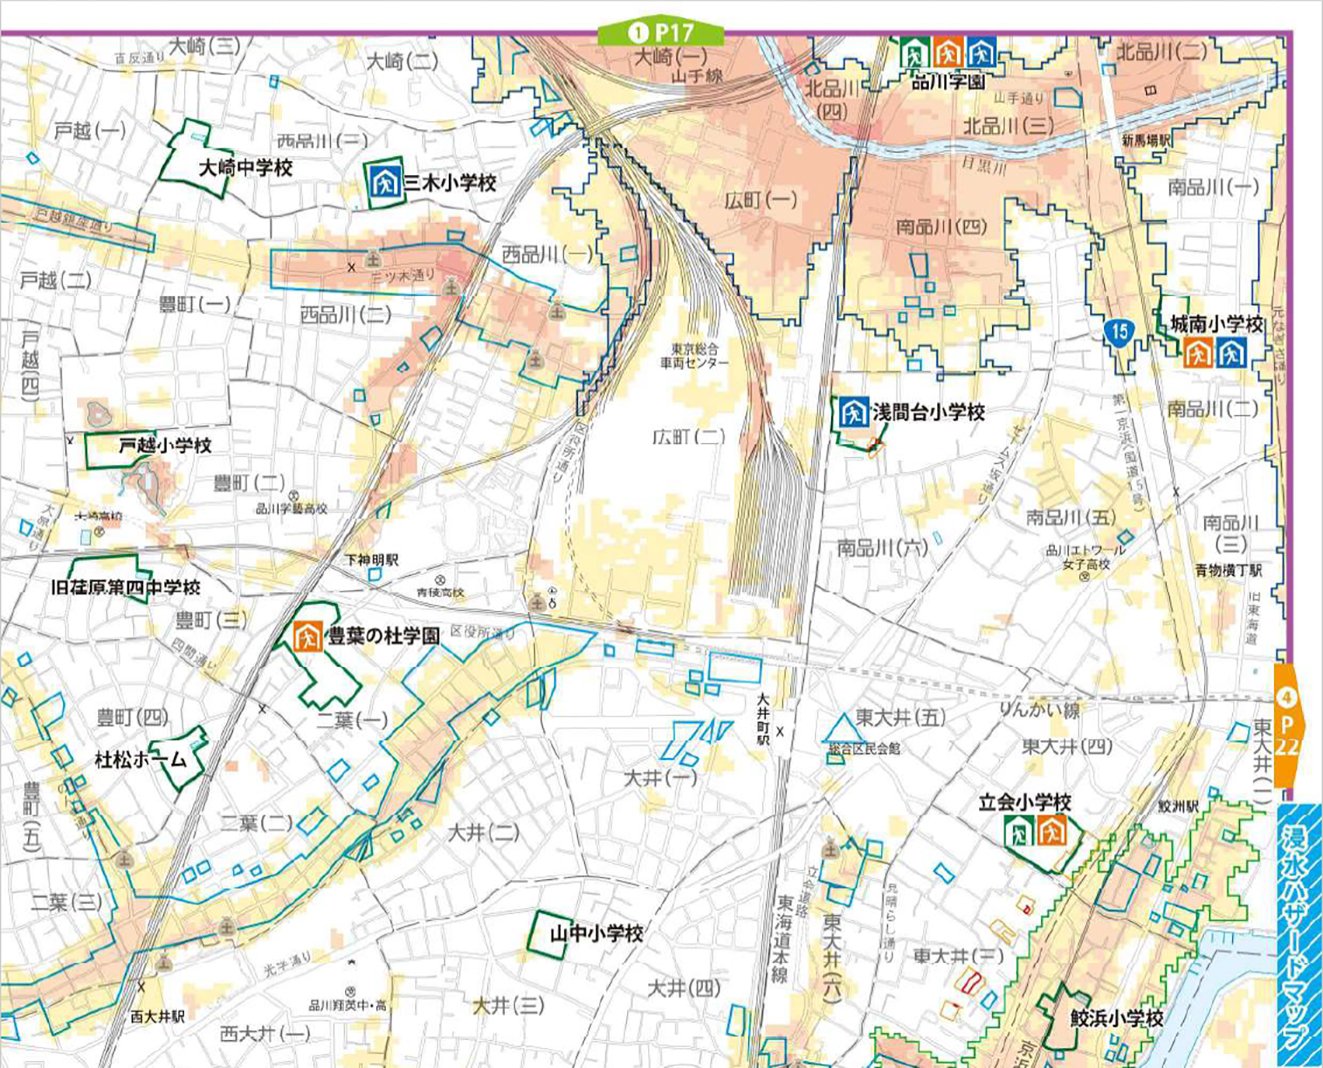The height and width of the screenshot is (1068, 1323).
Task: Click the 新馬場駅 station label
Action: pos(1146,142)
